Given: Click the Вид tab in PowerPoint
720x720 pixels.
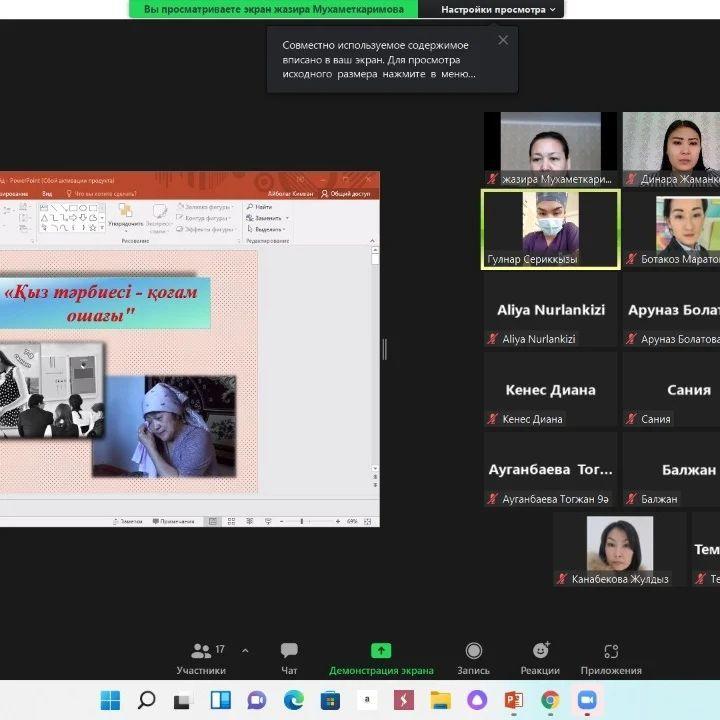Looking at the screenshot, I should [47, 193].
